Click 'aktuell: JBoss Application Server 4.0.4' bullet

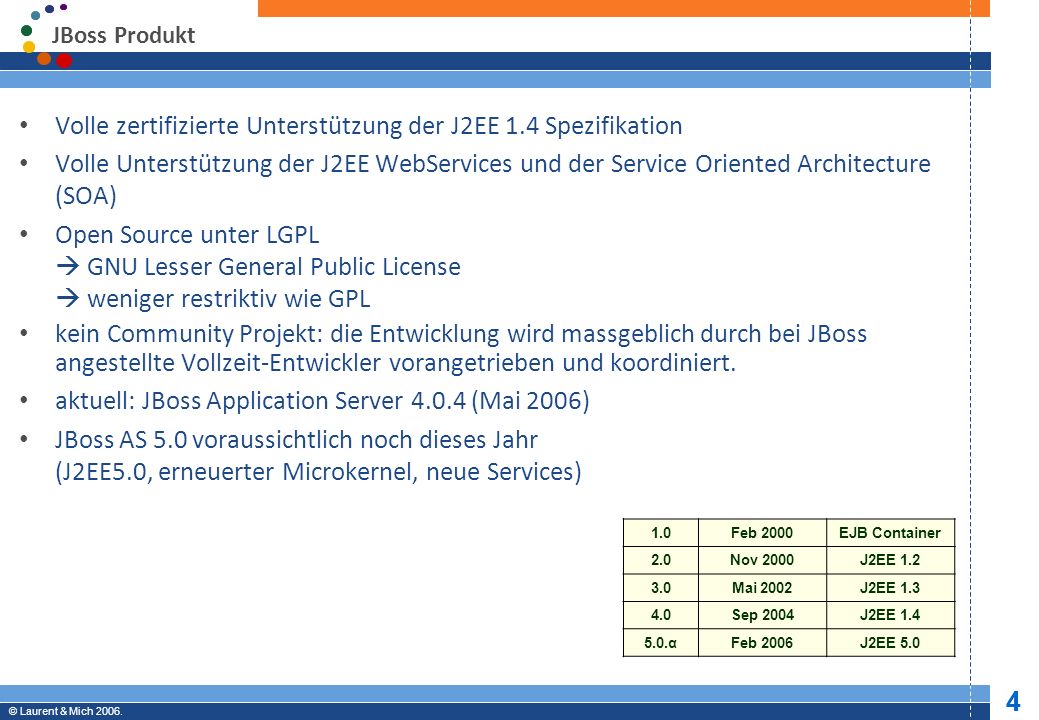322,401
